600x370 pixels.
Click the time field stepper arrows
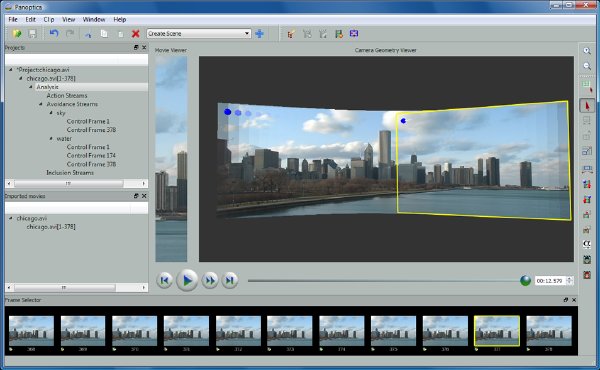569,281
